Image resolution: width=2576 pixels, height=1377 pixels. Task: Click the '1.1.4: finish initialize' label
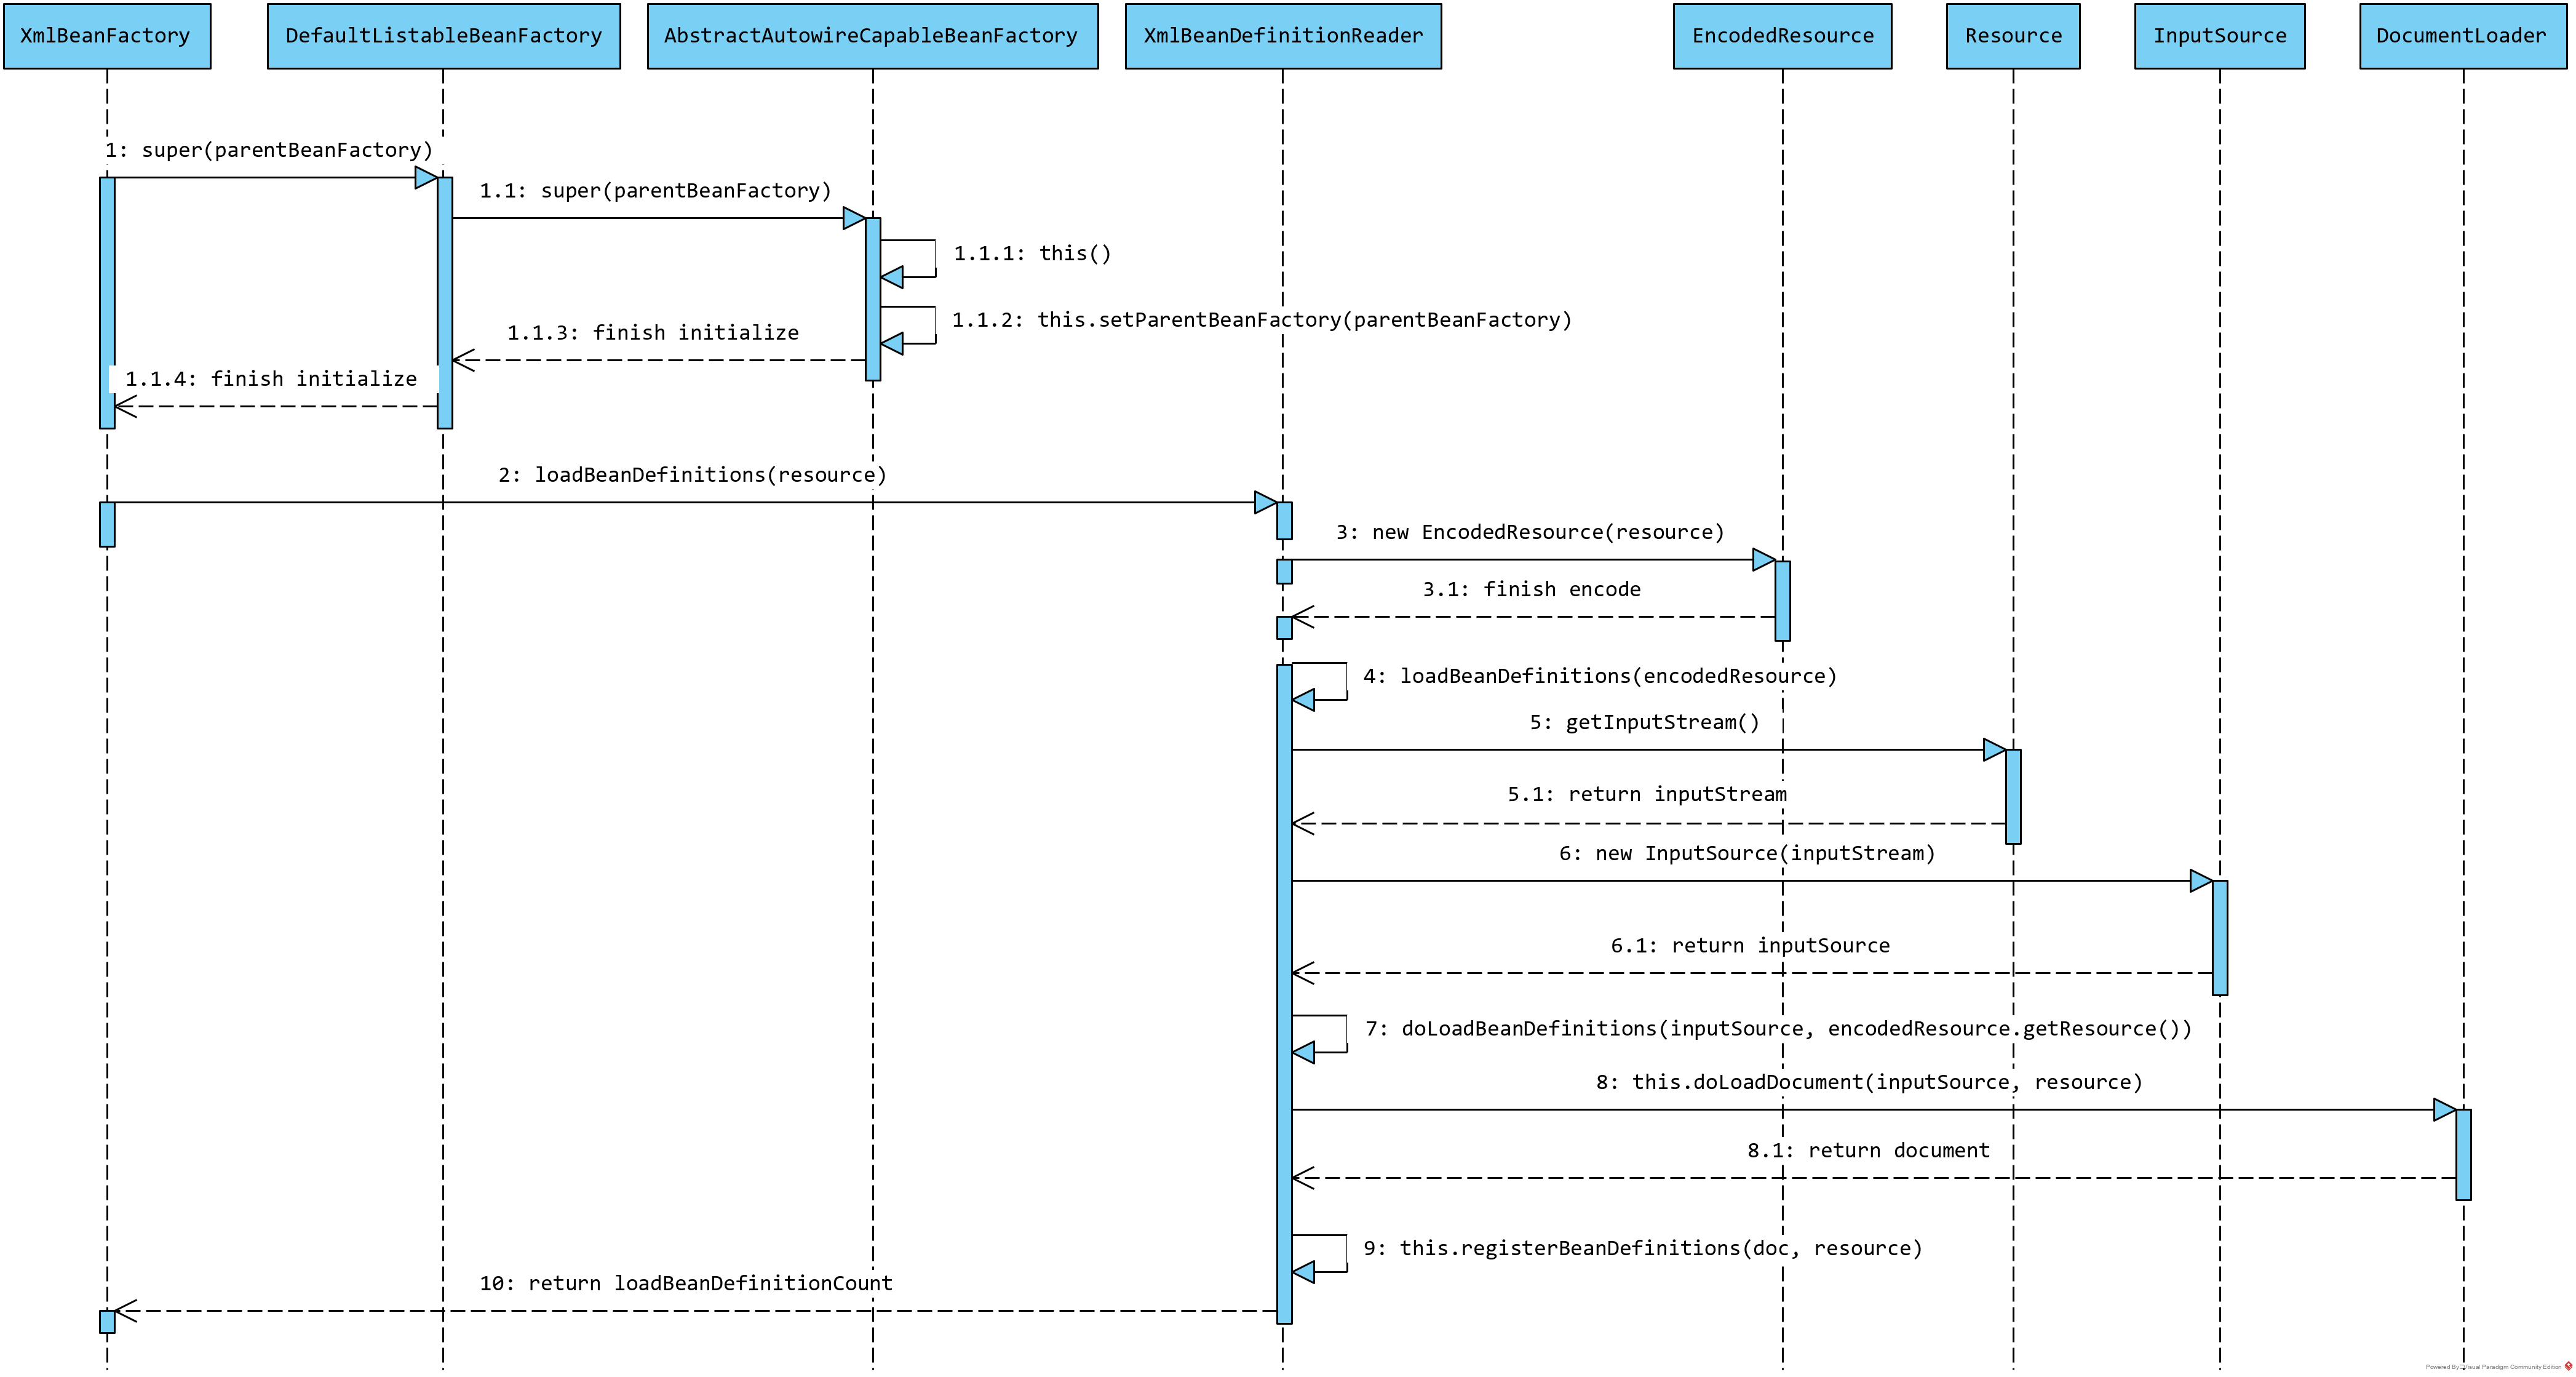[x=271, y=379]
